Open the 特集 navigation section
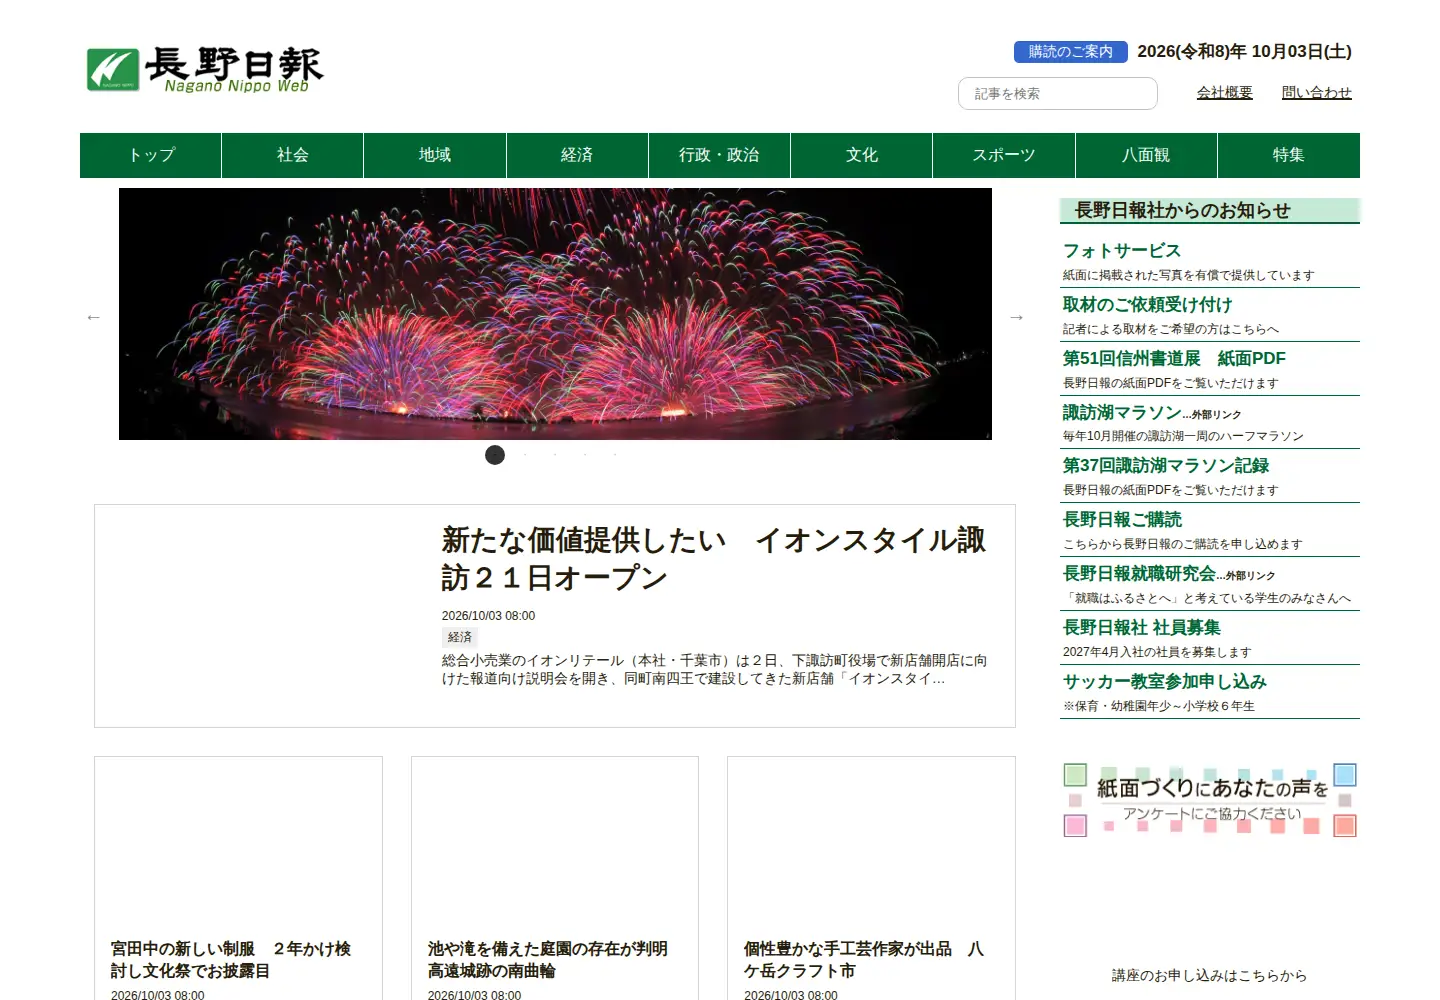This screenshot has height=1000, width=1440. (1289, 155)
